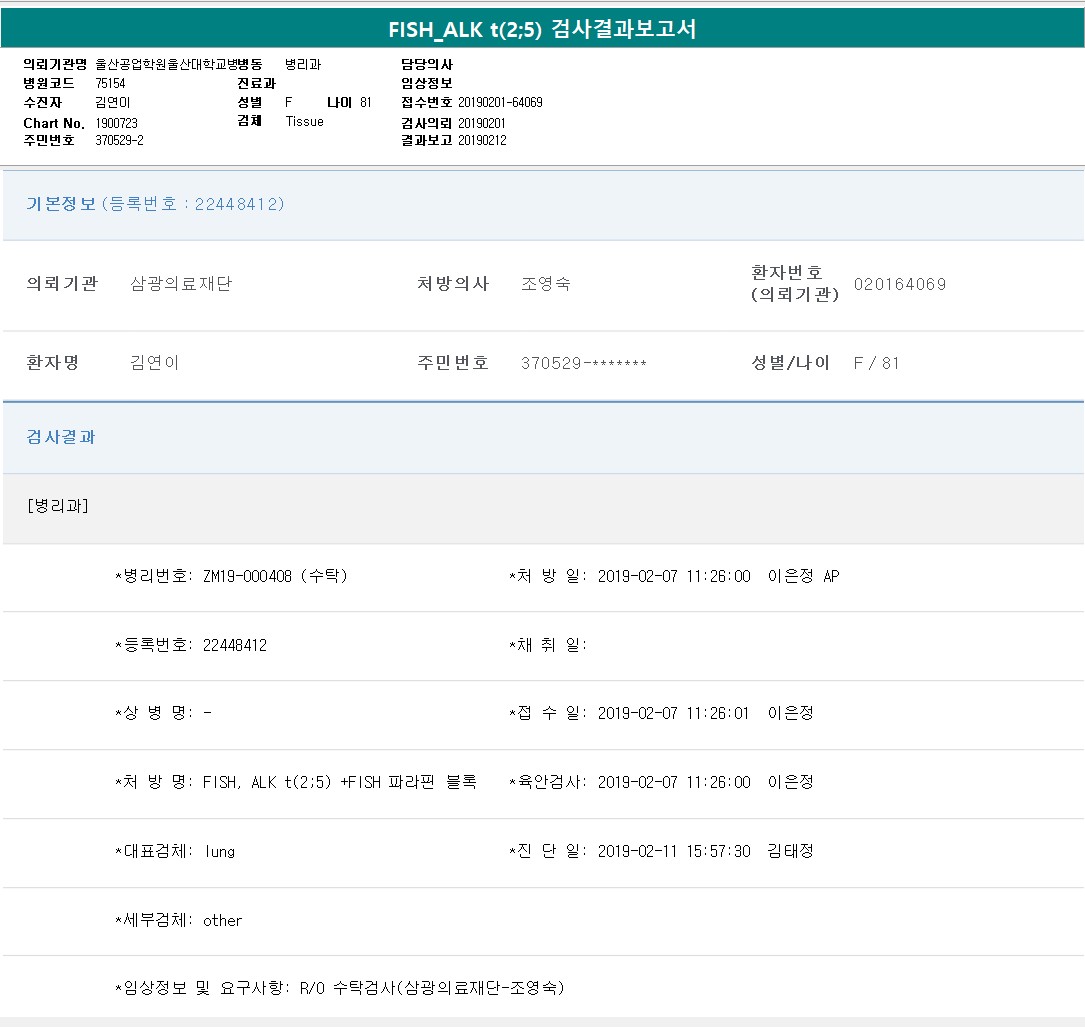Select the 세부검체 other value
The width and height of the screenshot is (1085, 1027).
pos(222,920)
